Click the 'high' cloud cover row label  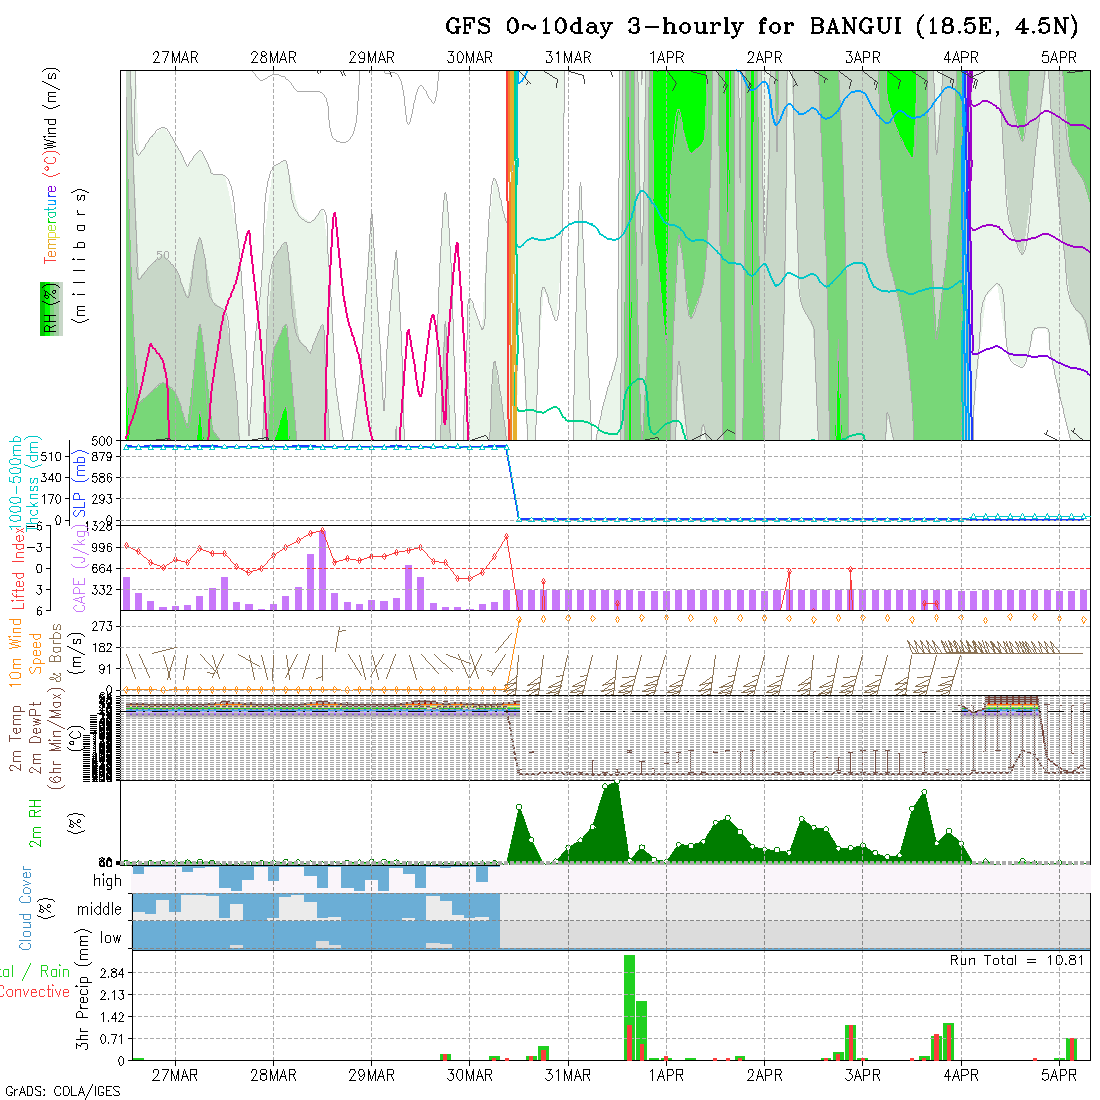click(107, 881)
